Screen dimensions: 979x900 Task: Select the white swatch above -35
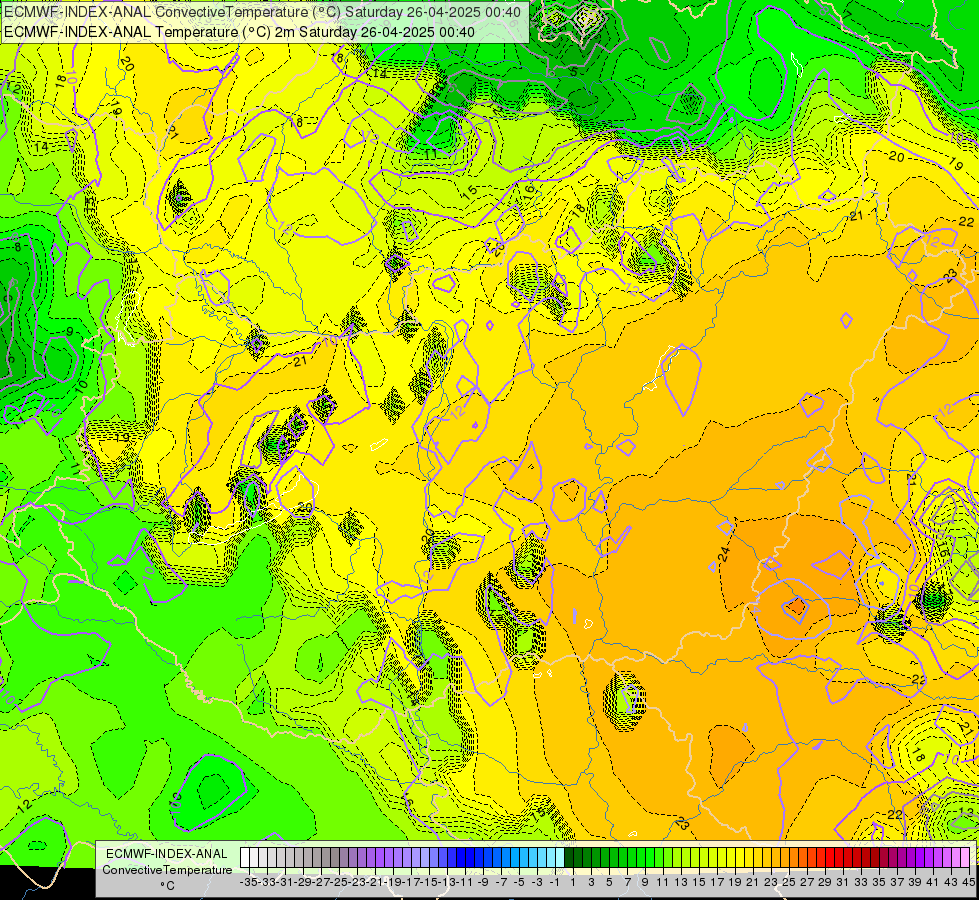click(244, 857)
